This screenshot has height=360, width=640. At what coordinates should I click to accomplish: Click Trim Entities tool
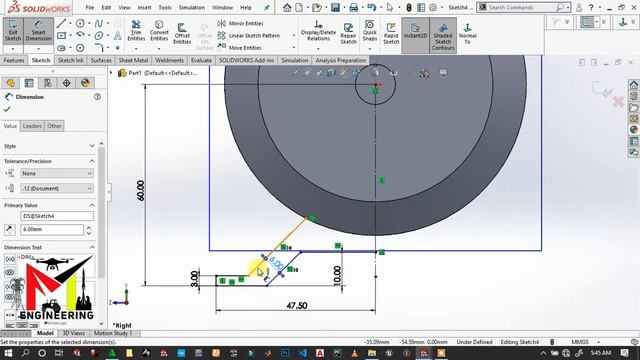pyautogui.click(x=136, y=31)
